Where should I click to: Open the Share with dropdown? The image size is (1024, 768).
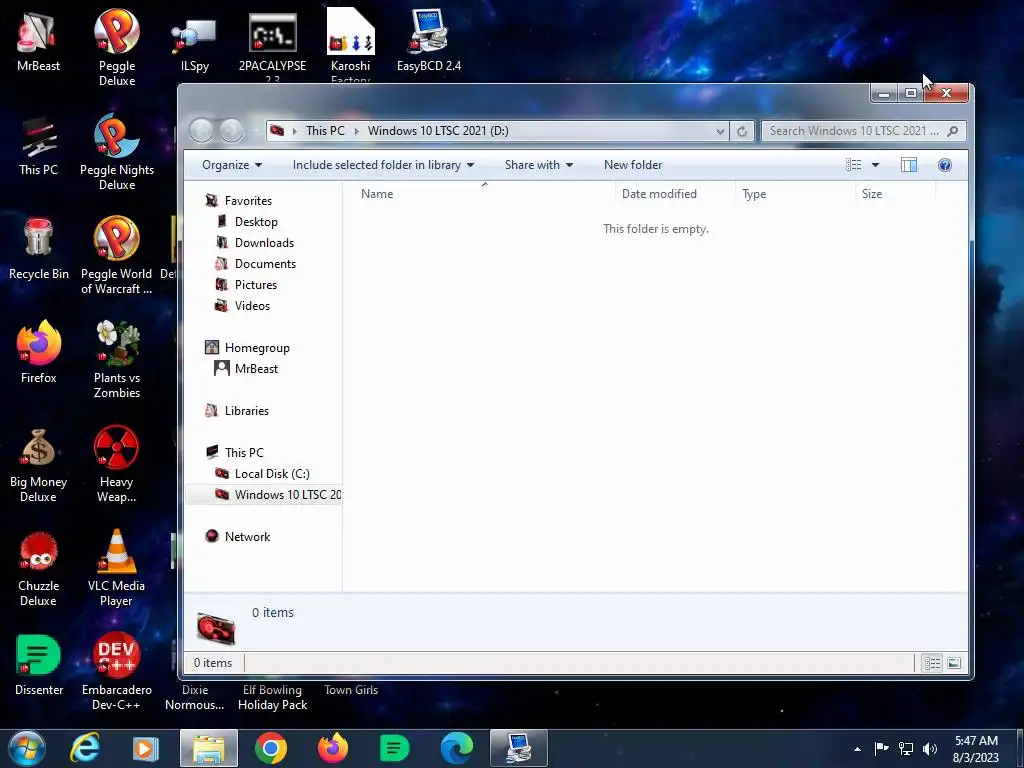pyautogui.click(x=539, y=165)
